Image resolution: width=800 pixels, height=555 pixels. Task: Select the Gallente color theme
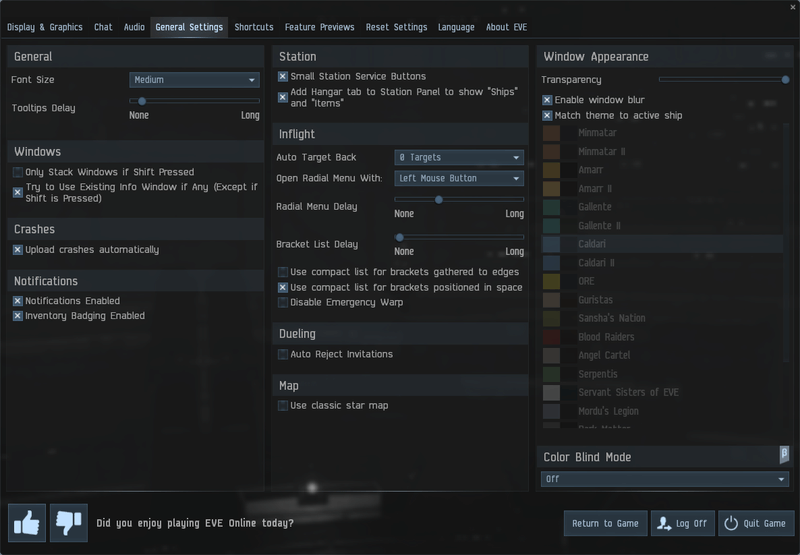pyautogui.click(x=662, y=207)
